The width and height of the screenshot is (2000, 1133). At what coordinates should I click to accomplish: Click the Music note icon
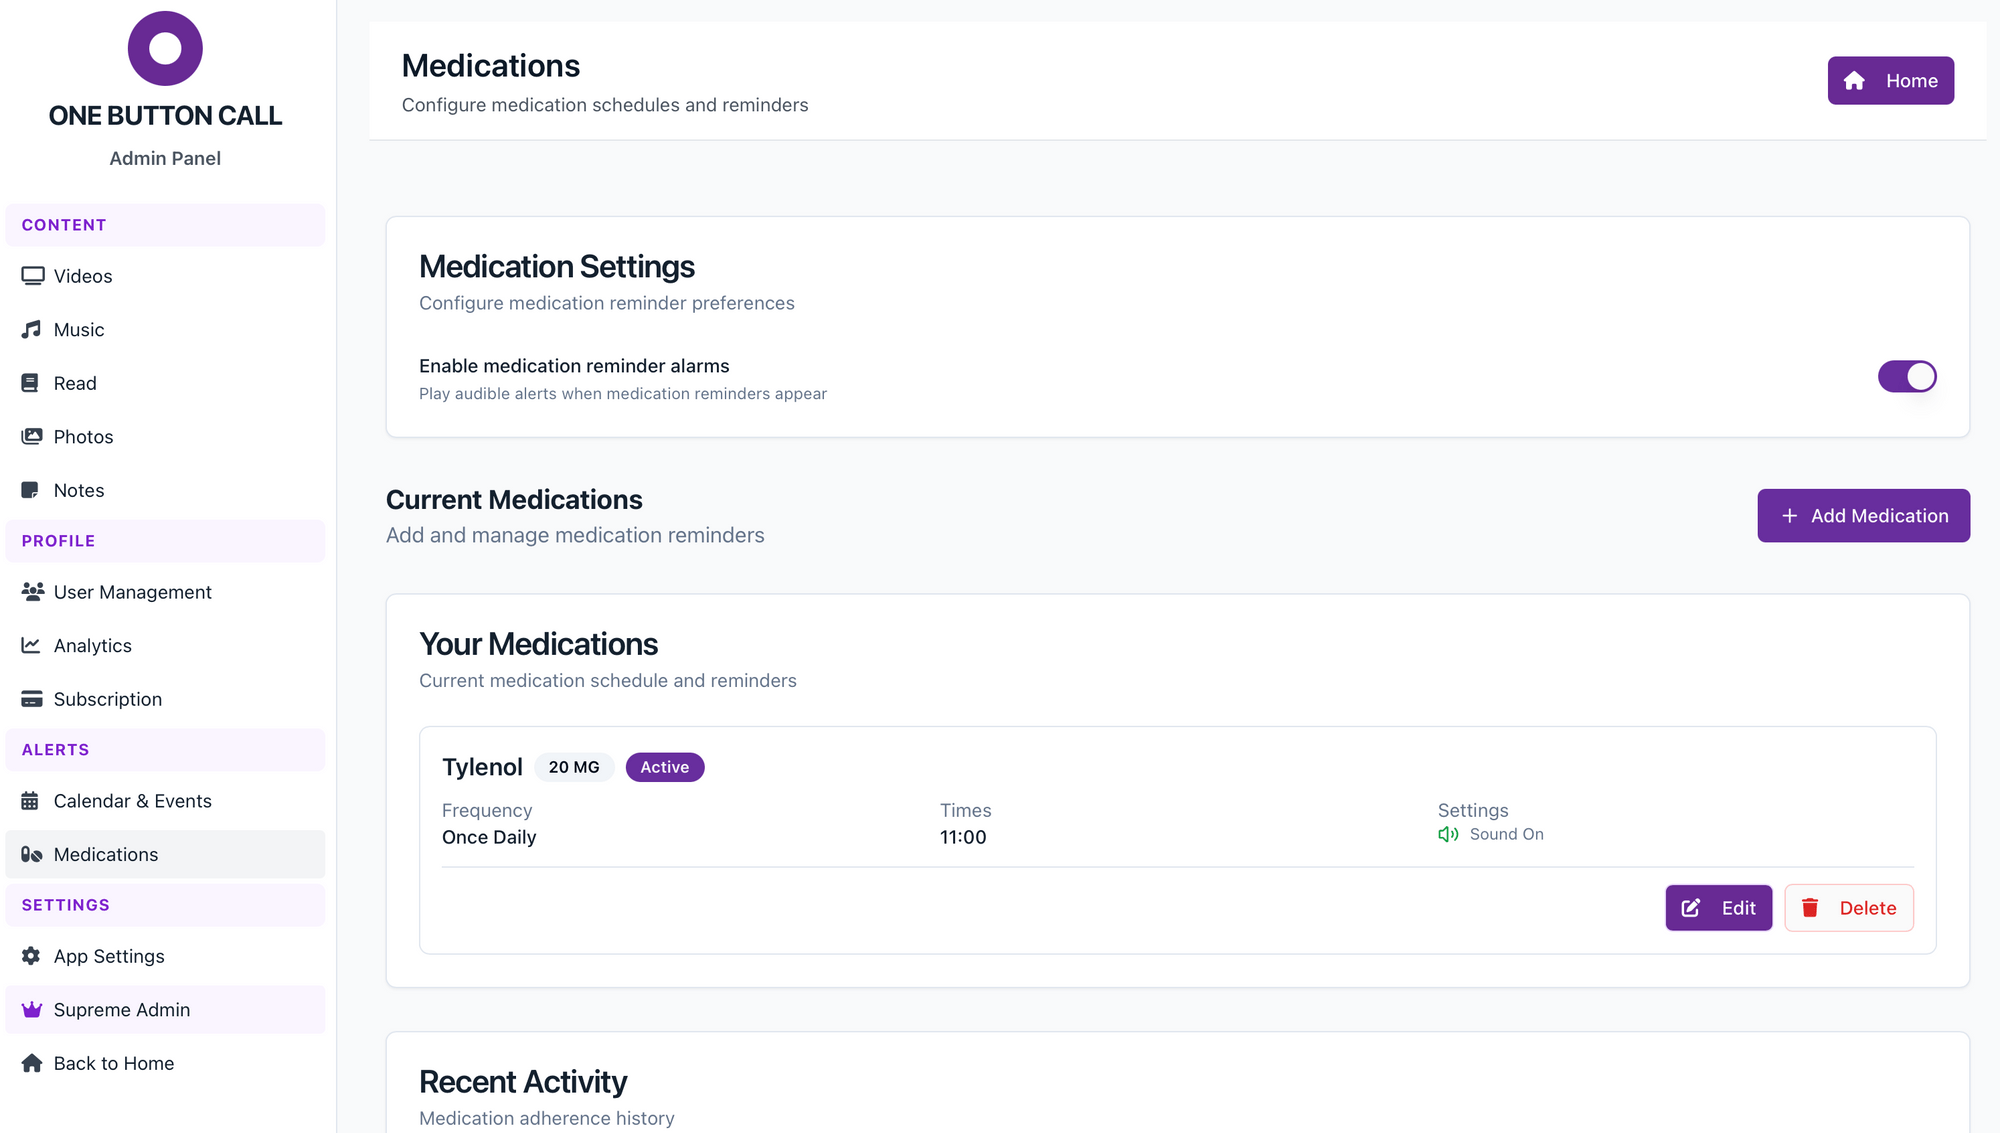(x=32, y=330)
